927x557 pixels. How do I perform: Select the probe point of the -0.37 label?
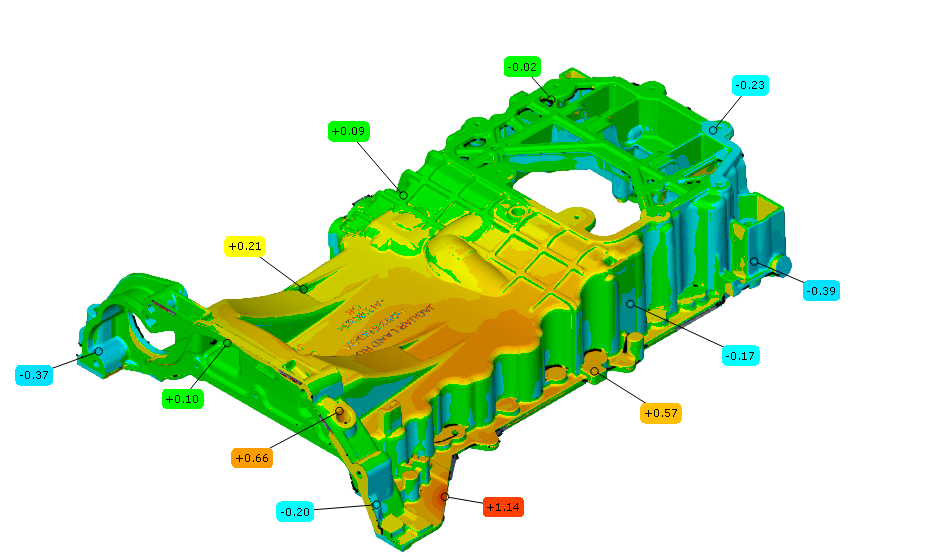coord(99,351)
